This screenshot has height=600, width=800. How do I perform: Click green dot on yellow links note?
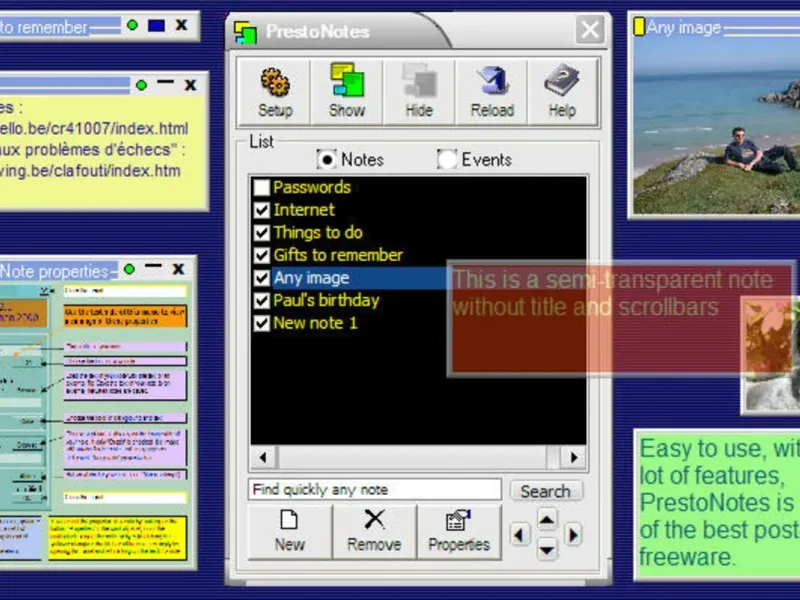[141, 85]
